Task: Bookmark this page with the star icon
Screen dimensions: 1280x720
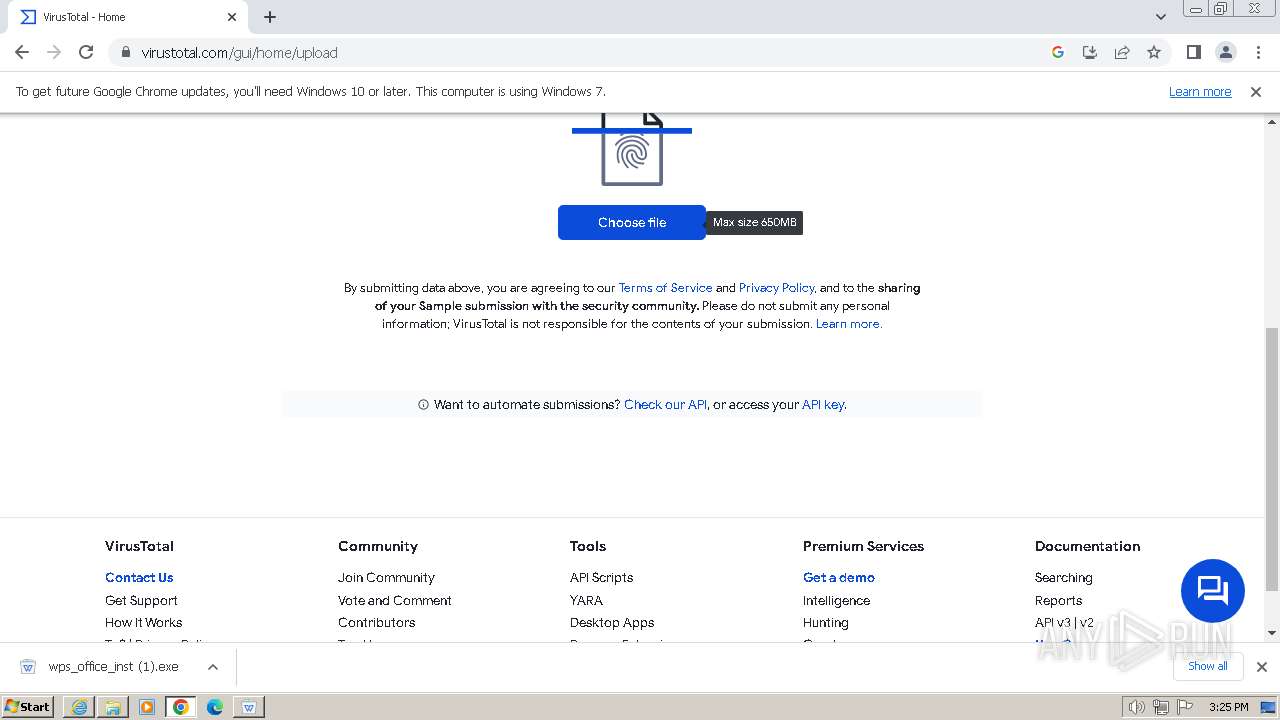Action: tap(1154, 52)
